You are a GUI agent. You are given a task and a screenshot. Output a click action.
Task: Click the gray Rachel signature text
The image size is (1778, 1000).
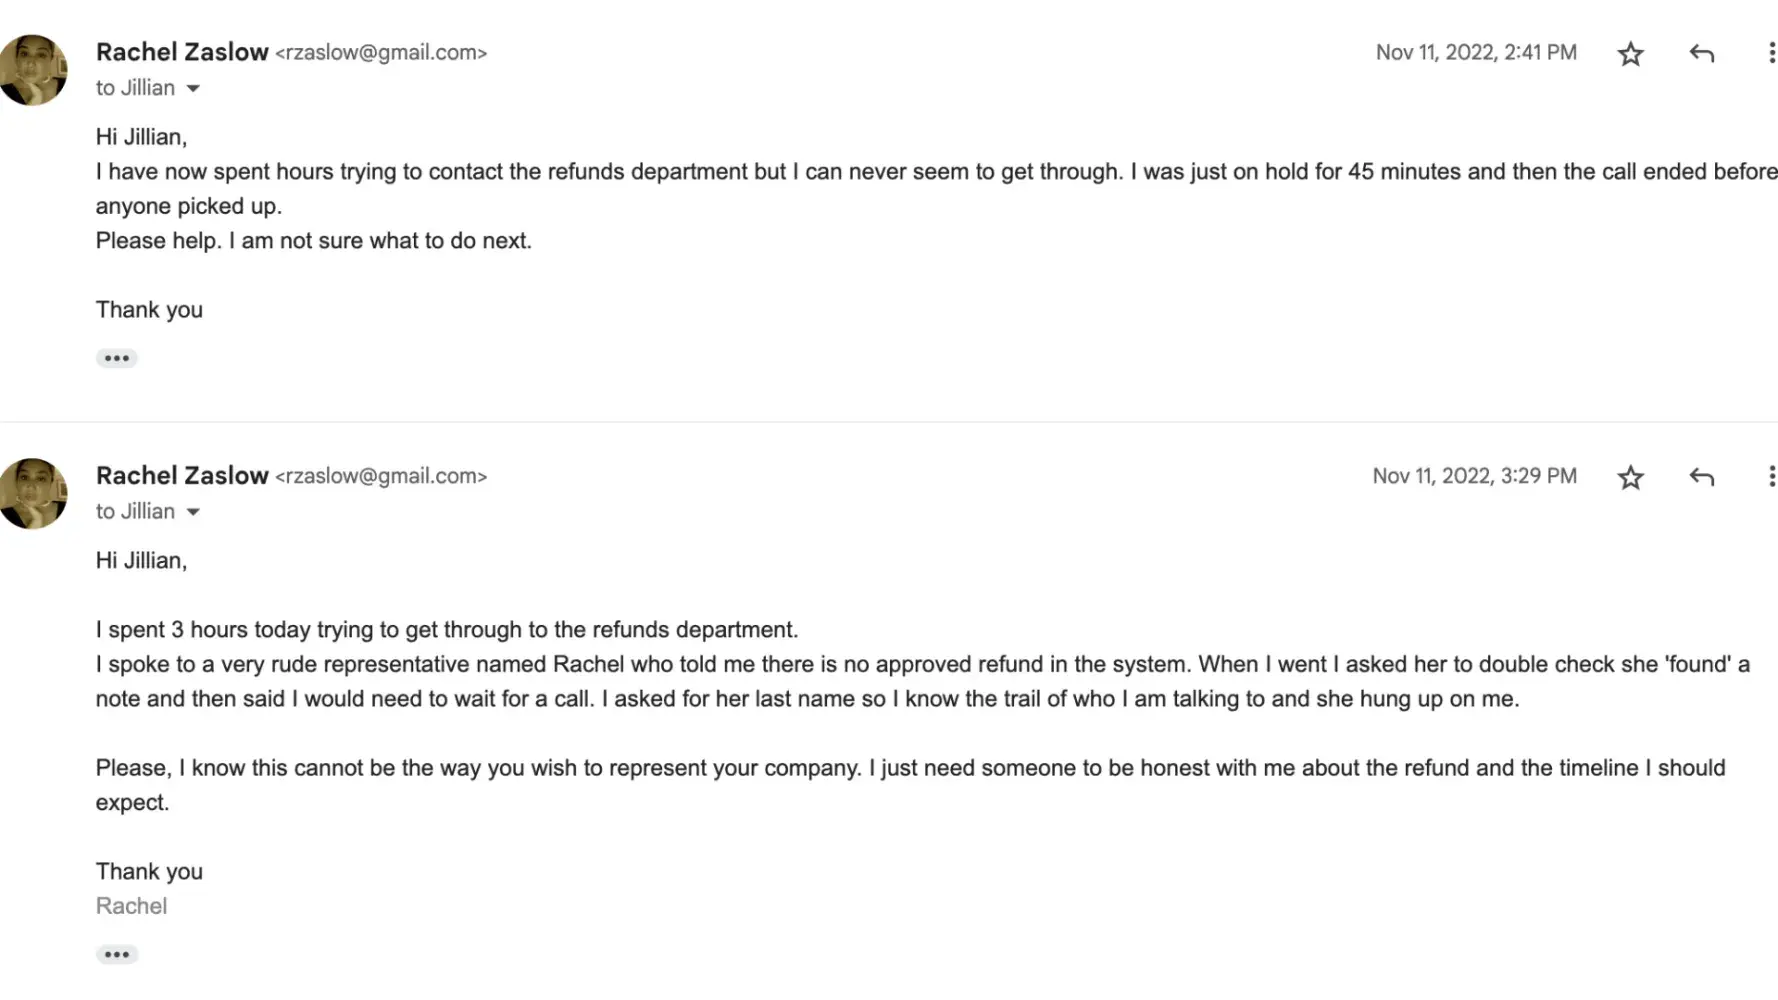(131, 906)
